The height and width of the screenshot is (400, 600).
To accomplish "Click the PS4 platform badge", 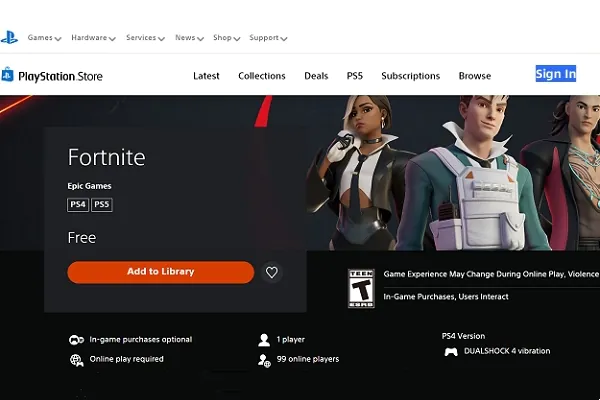I will pyautogui.click(x=78, y=204).
